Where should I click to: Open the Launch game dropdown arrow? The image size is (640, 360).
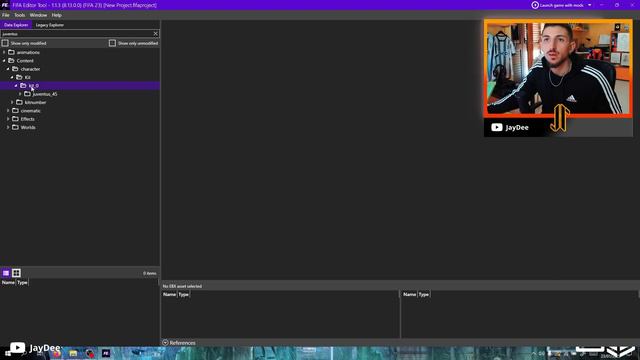[x=589, y=5]
